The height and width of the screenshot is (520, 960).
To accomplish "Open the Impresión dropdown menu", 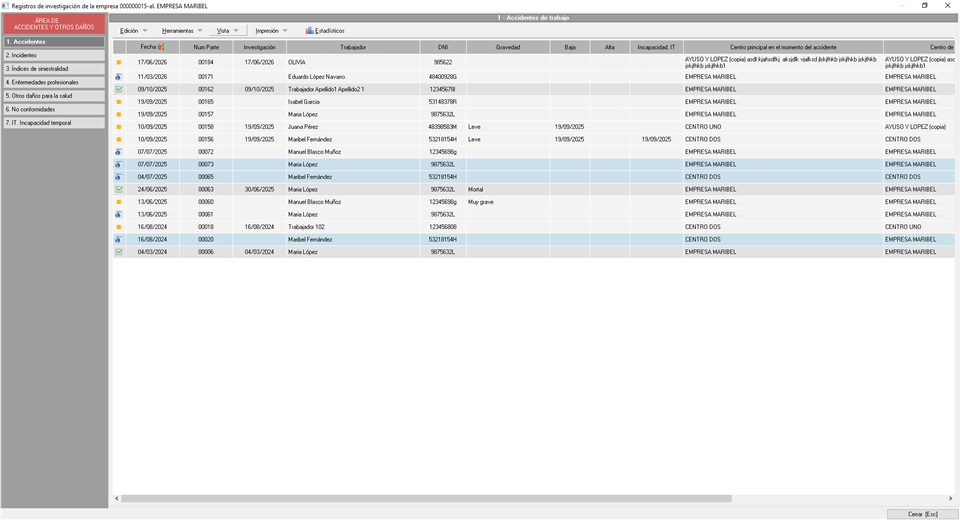I will coord(271,31).
